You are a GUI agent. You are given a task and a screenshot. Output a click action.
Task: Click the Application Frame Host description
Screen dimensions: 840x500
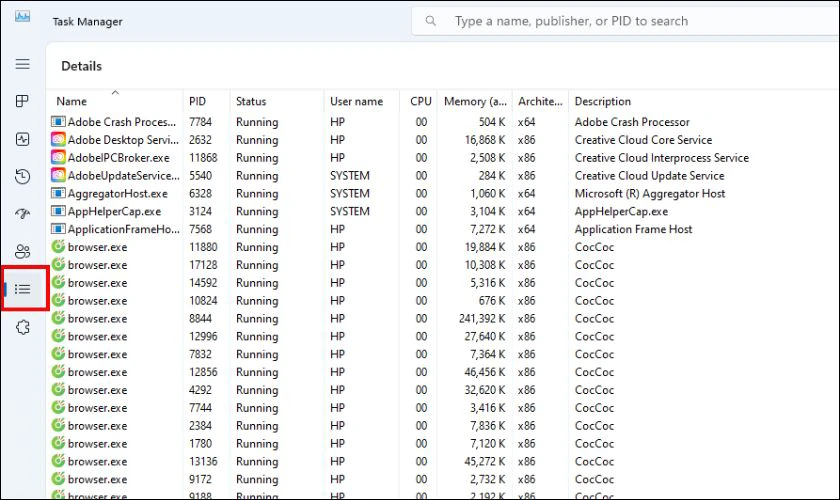pyautogui.click(x=633, y=229)
